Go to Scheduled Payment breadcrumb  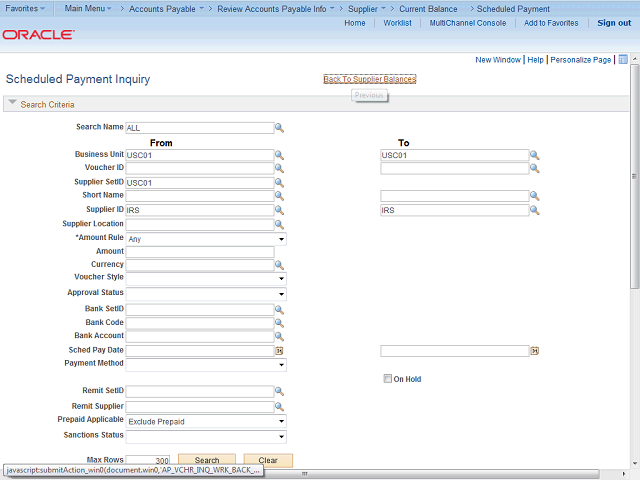(x=513, y=9)
